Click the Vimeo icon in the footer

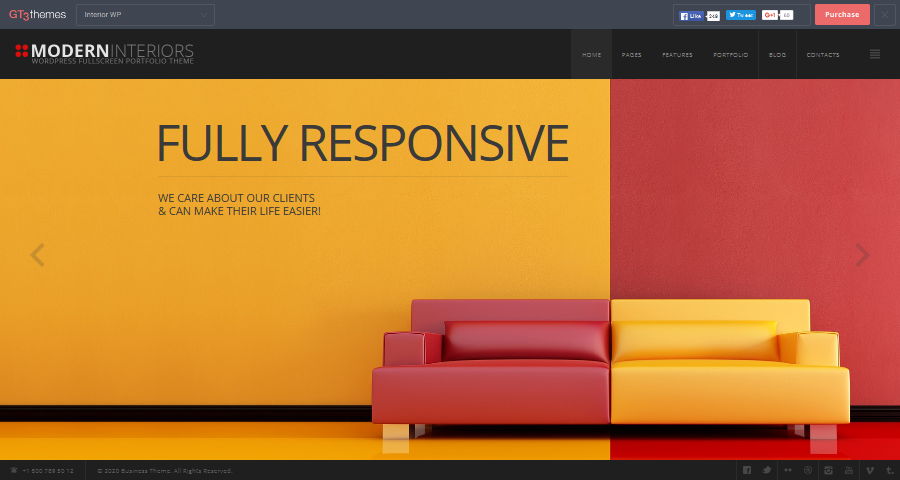coord(869,470)
